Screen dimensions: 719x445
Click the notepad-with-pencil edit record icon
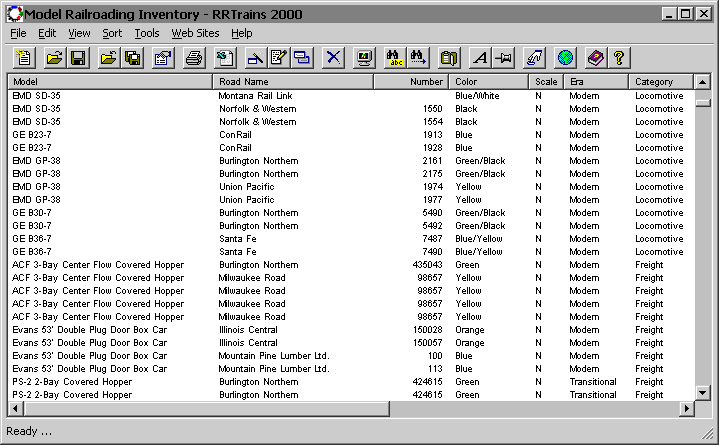(x=279, y=58)
